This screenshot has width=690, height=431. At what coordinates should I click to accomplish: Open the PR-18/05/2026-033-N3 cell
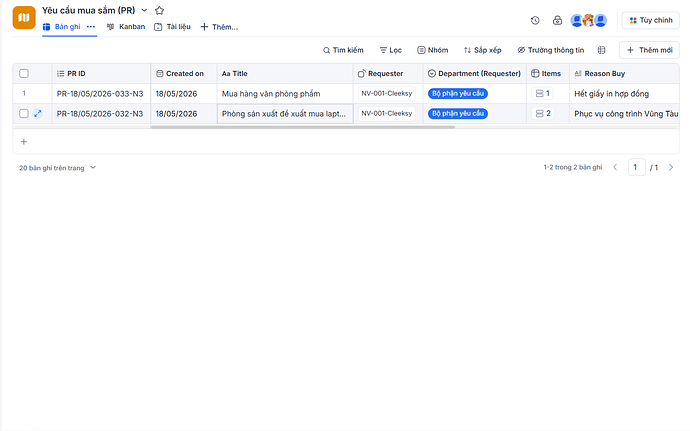(101, 94)
